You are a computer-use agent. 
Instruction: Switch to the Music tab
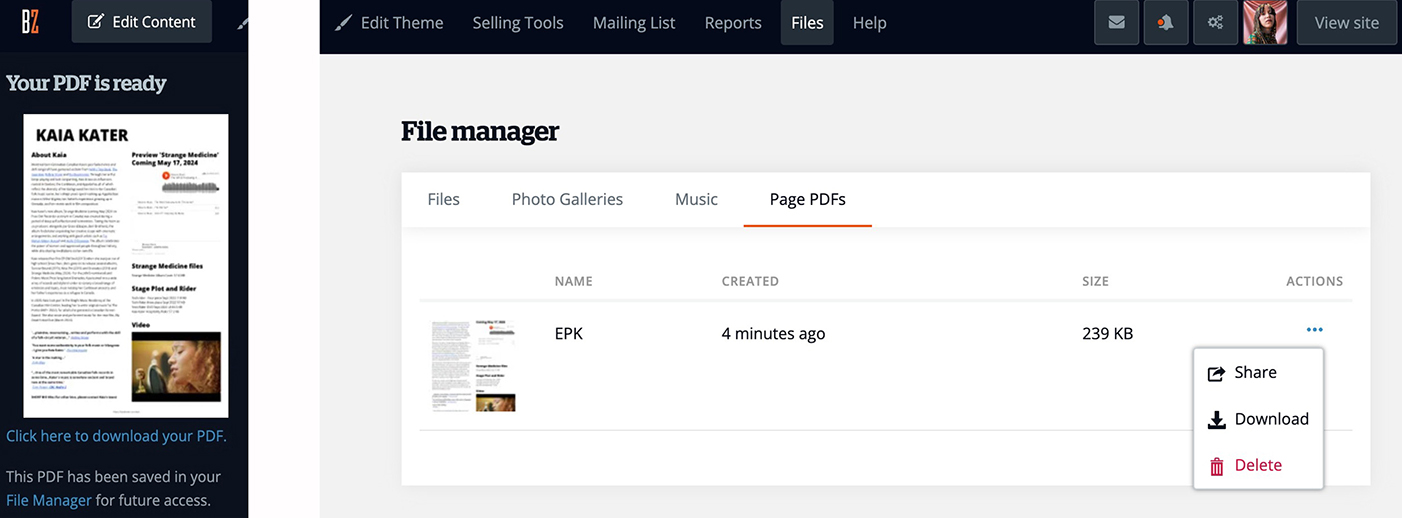point(696,199)
